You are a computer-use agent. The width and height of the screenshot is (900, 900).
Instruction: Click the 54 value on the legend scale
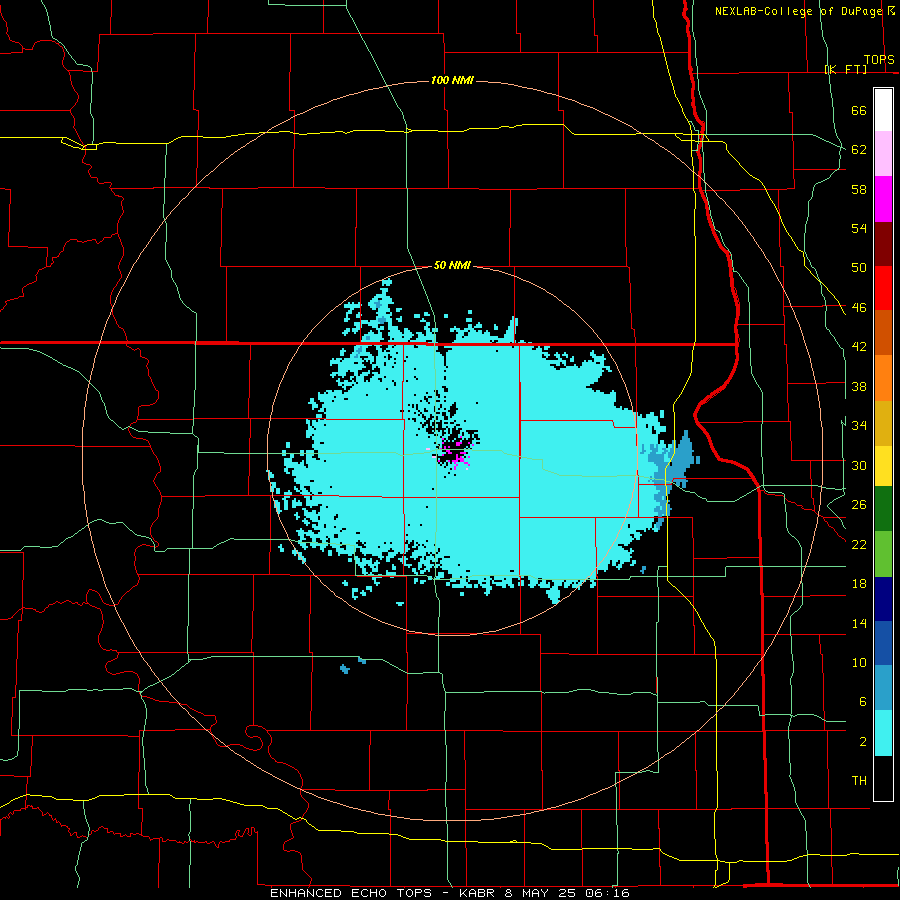coord(859,228)
